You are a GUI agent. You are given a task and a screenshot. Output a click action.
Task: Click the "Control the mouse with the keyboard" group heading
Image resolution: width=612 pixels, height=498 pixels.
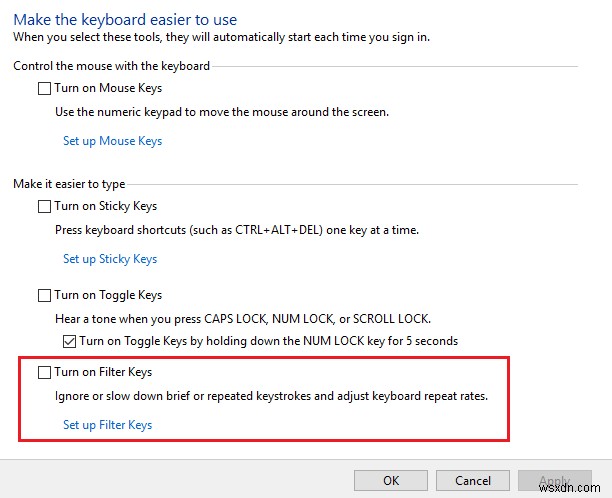tap(111, 66)
